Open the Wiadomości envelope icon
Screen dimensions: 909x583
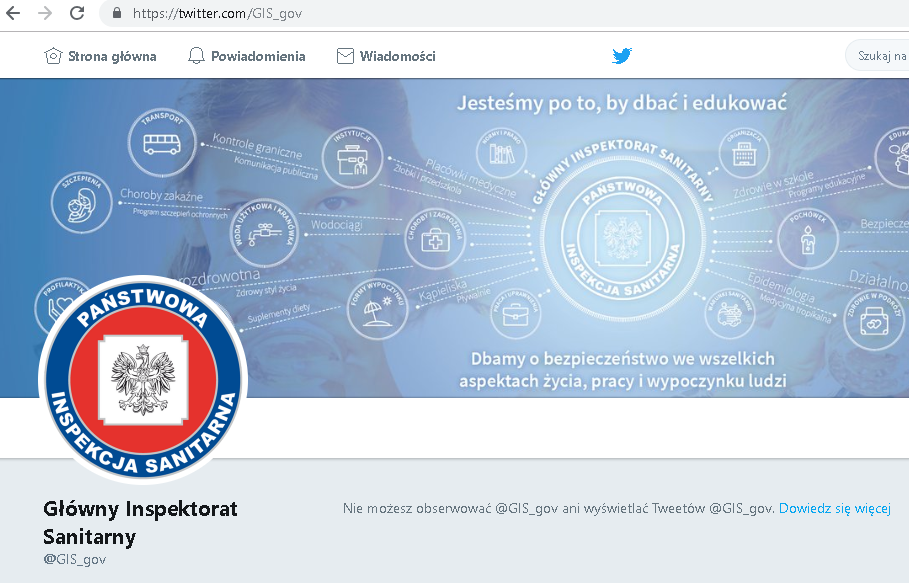(x=345, y=56)
